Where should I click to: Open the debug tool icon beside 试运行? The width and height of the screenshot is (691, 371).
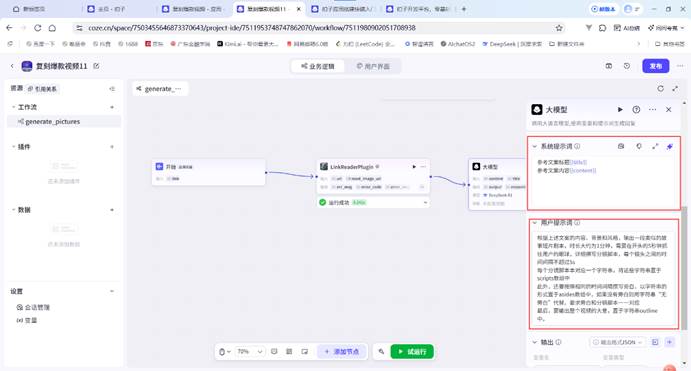381,352
